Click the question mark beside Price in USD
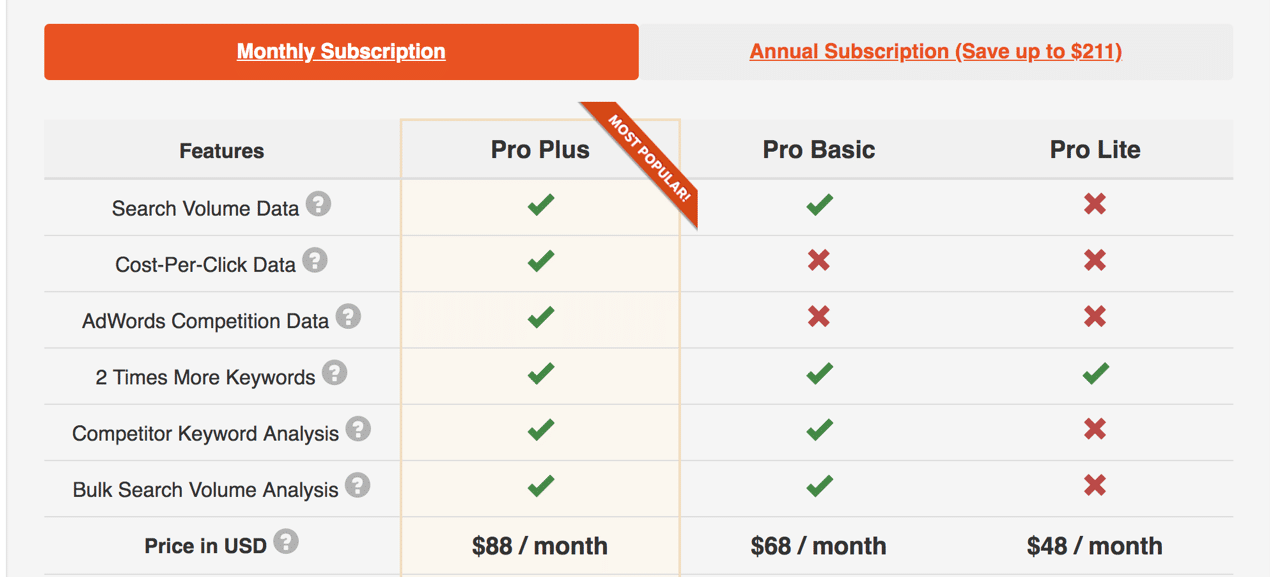The image size is (1270, 577). pyautogui.click(x=286, y=542)
